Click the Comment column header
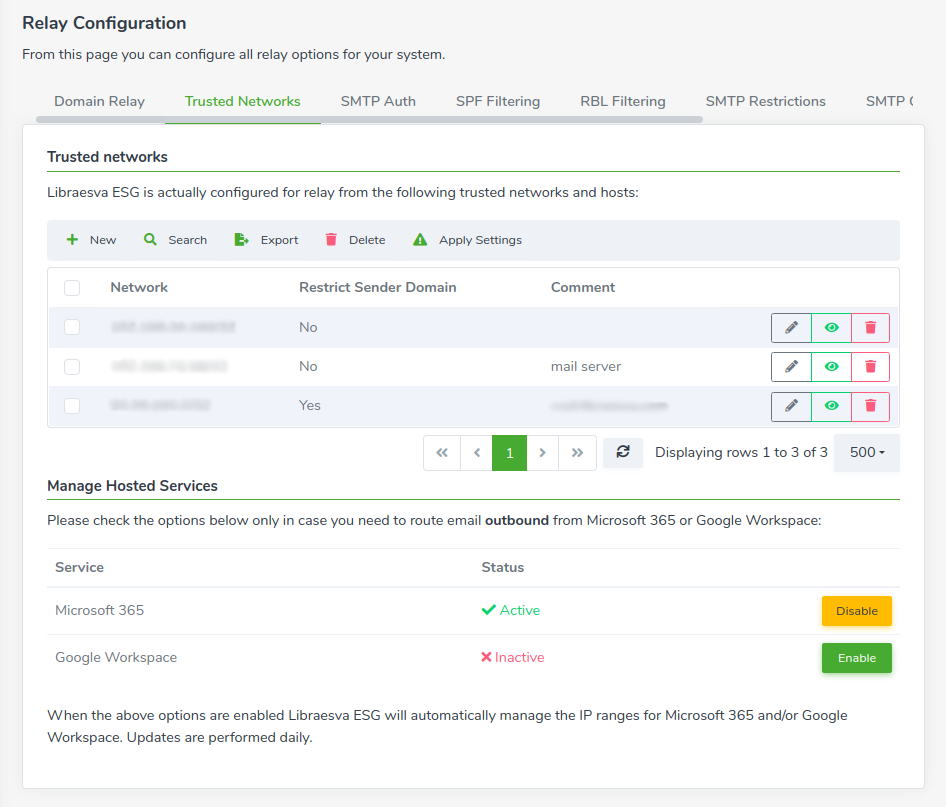 583,288
